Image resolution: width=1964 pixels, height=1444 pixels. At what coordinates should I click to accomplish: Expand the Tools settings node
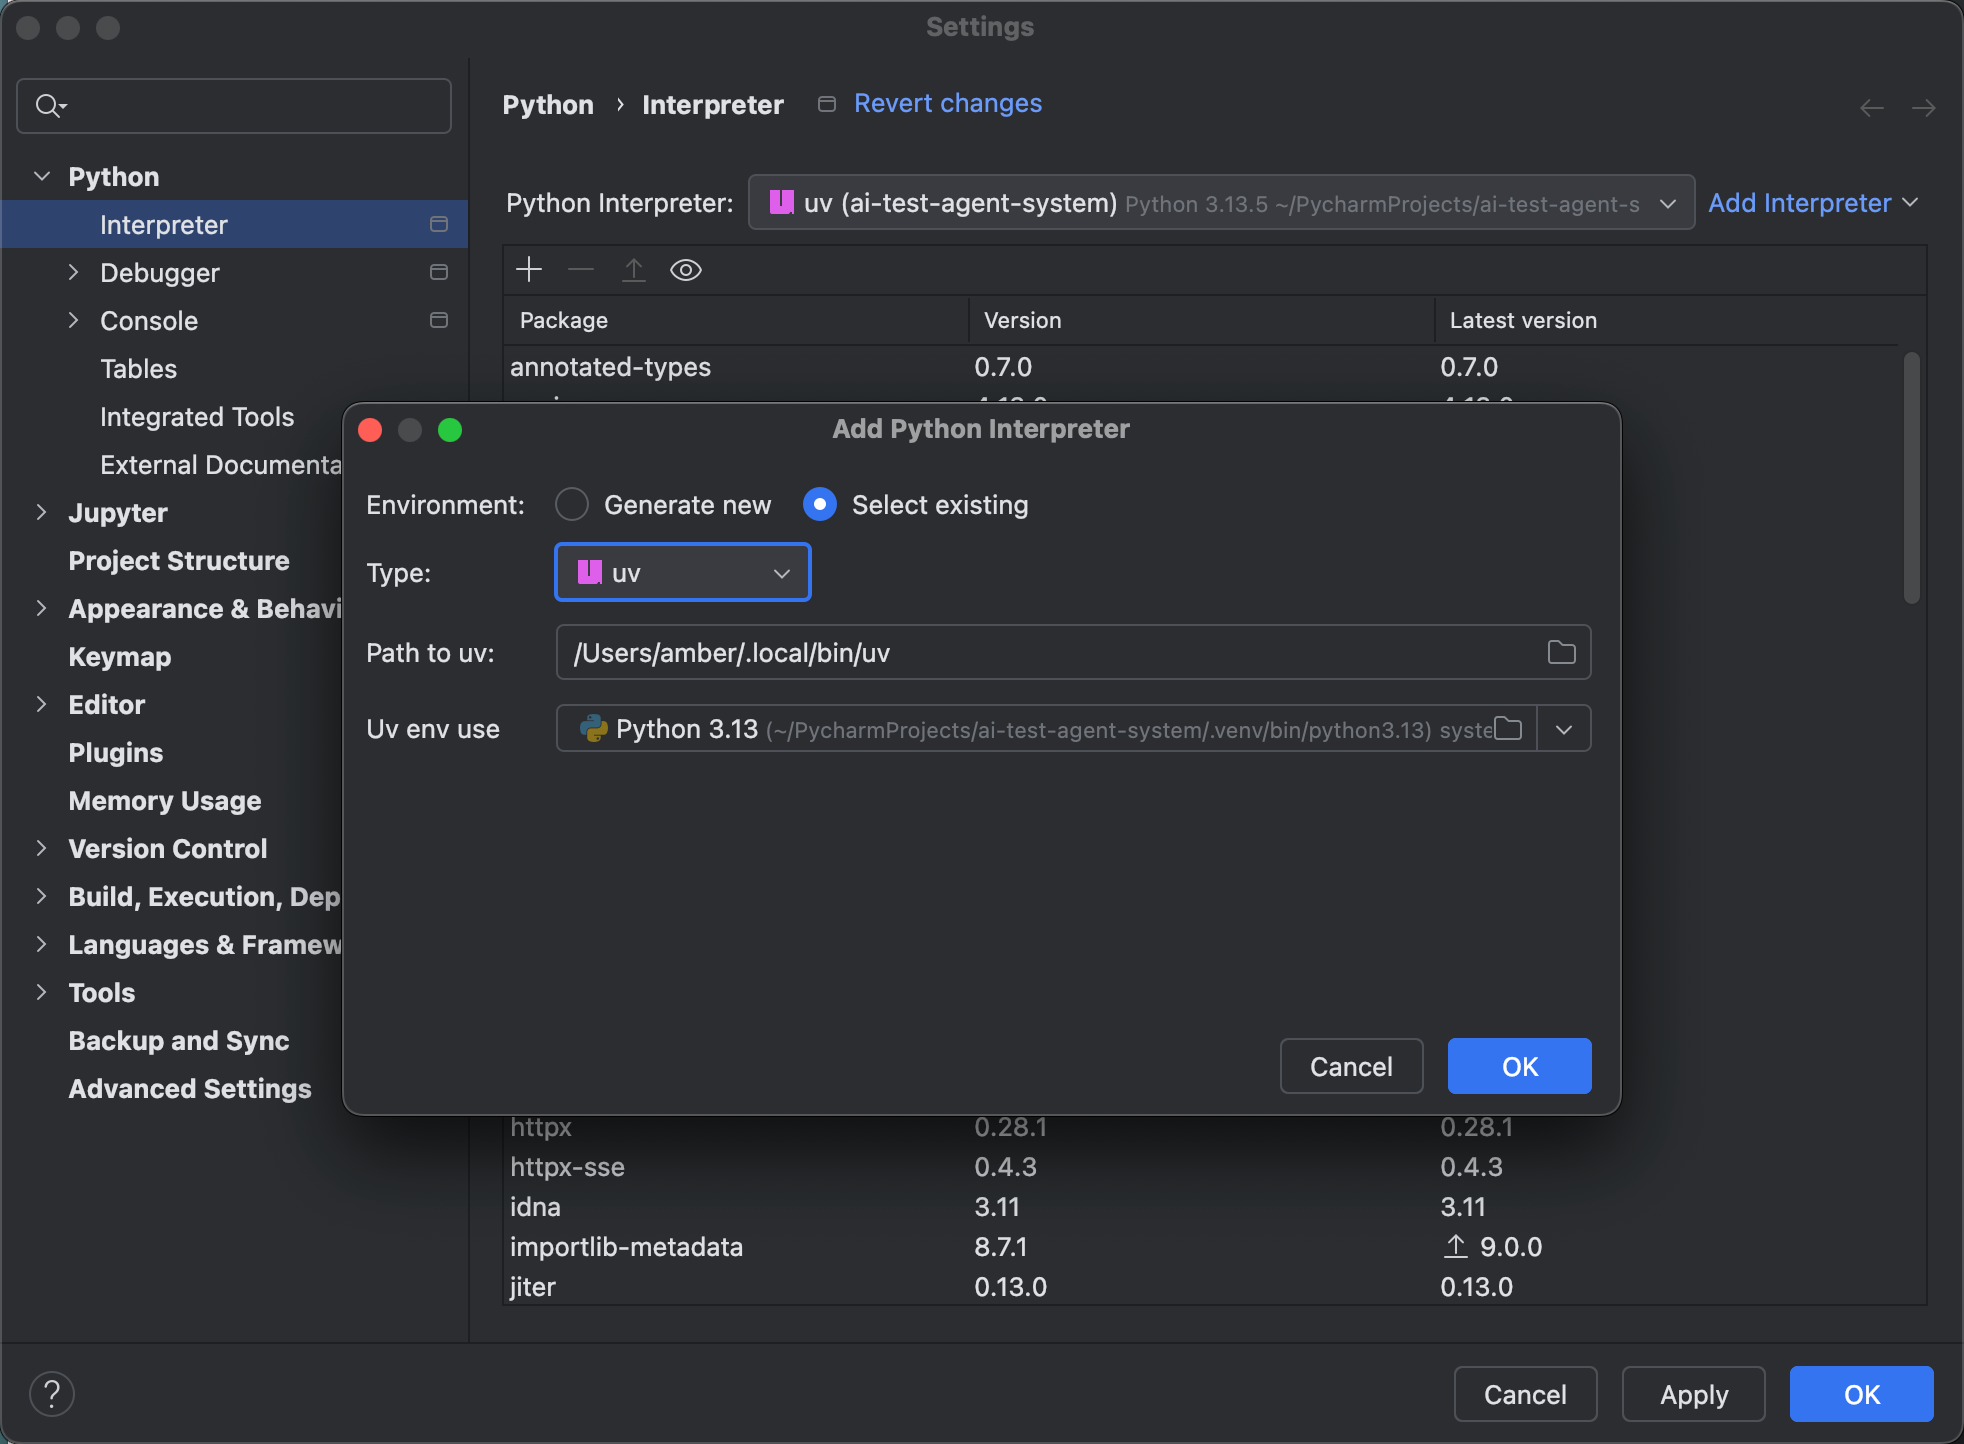point(41,992)
